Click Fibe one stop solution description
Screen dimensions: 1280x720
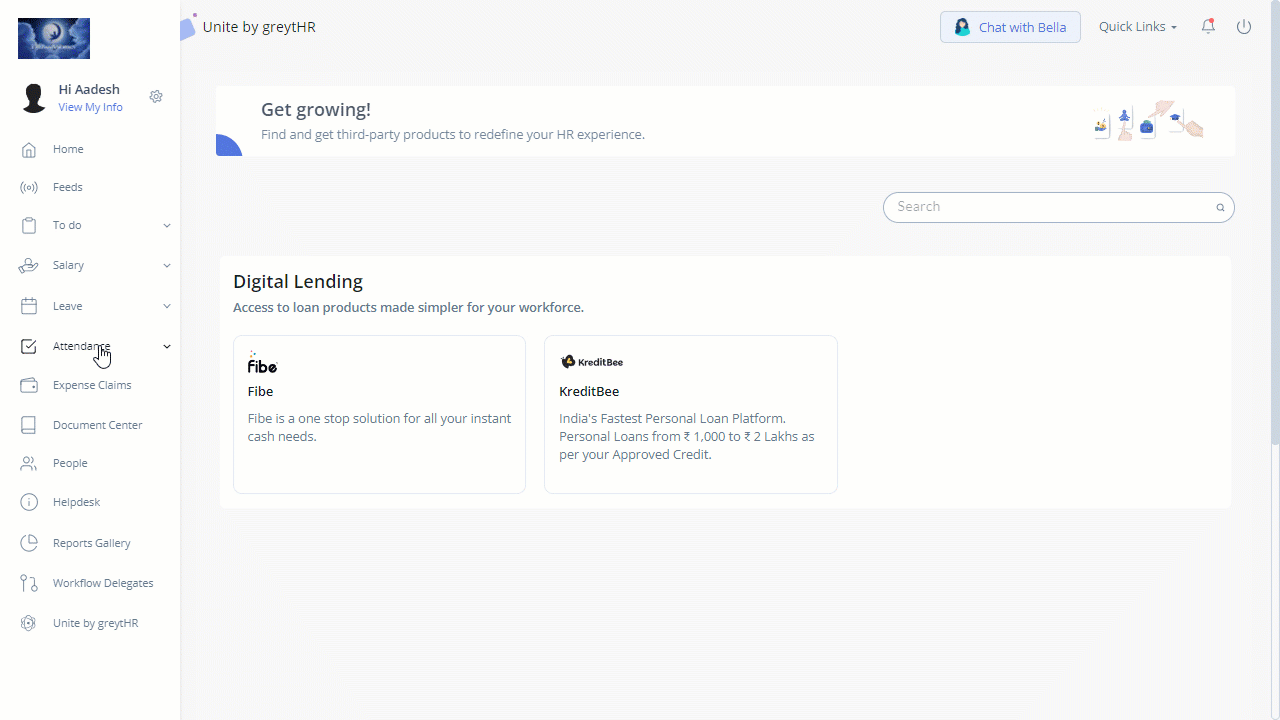[380, 427]
